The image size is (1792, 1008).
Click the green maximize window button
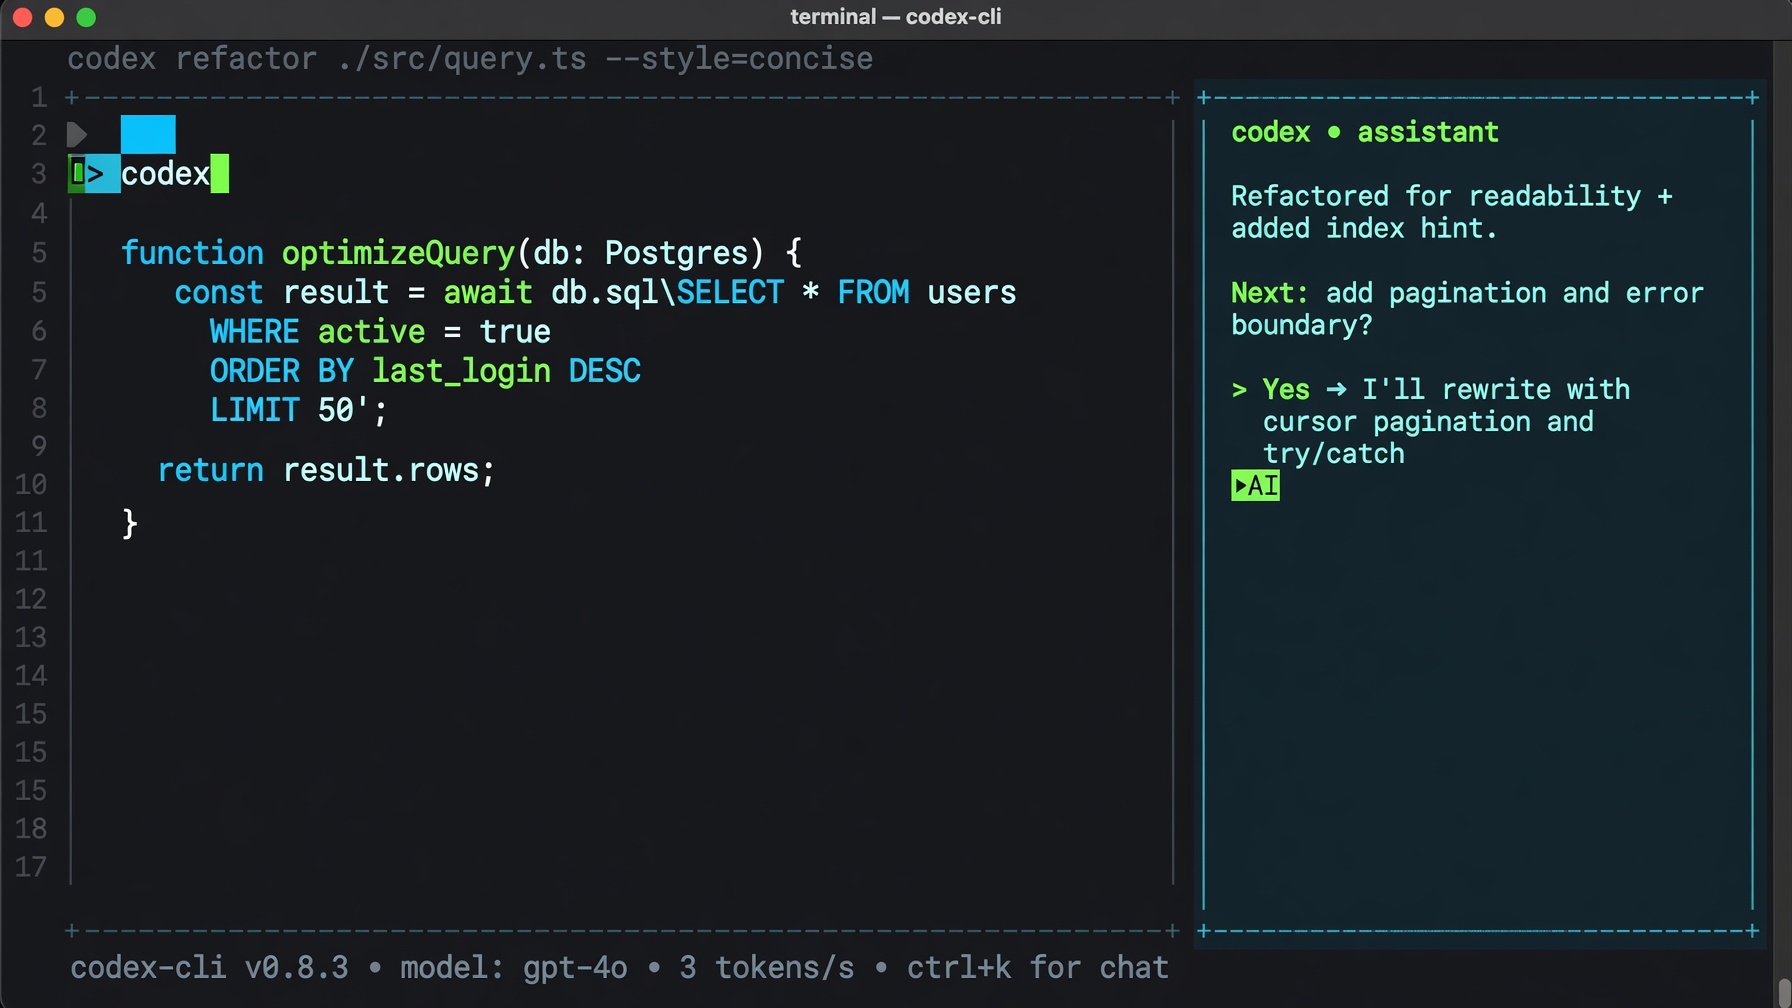(86, 17)
